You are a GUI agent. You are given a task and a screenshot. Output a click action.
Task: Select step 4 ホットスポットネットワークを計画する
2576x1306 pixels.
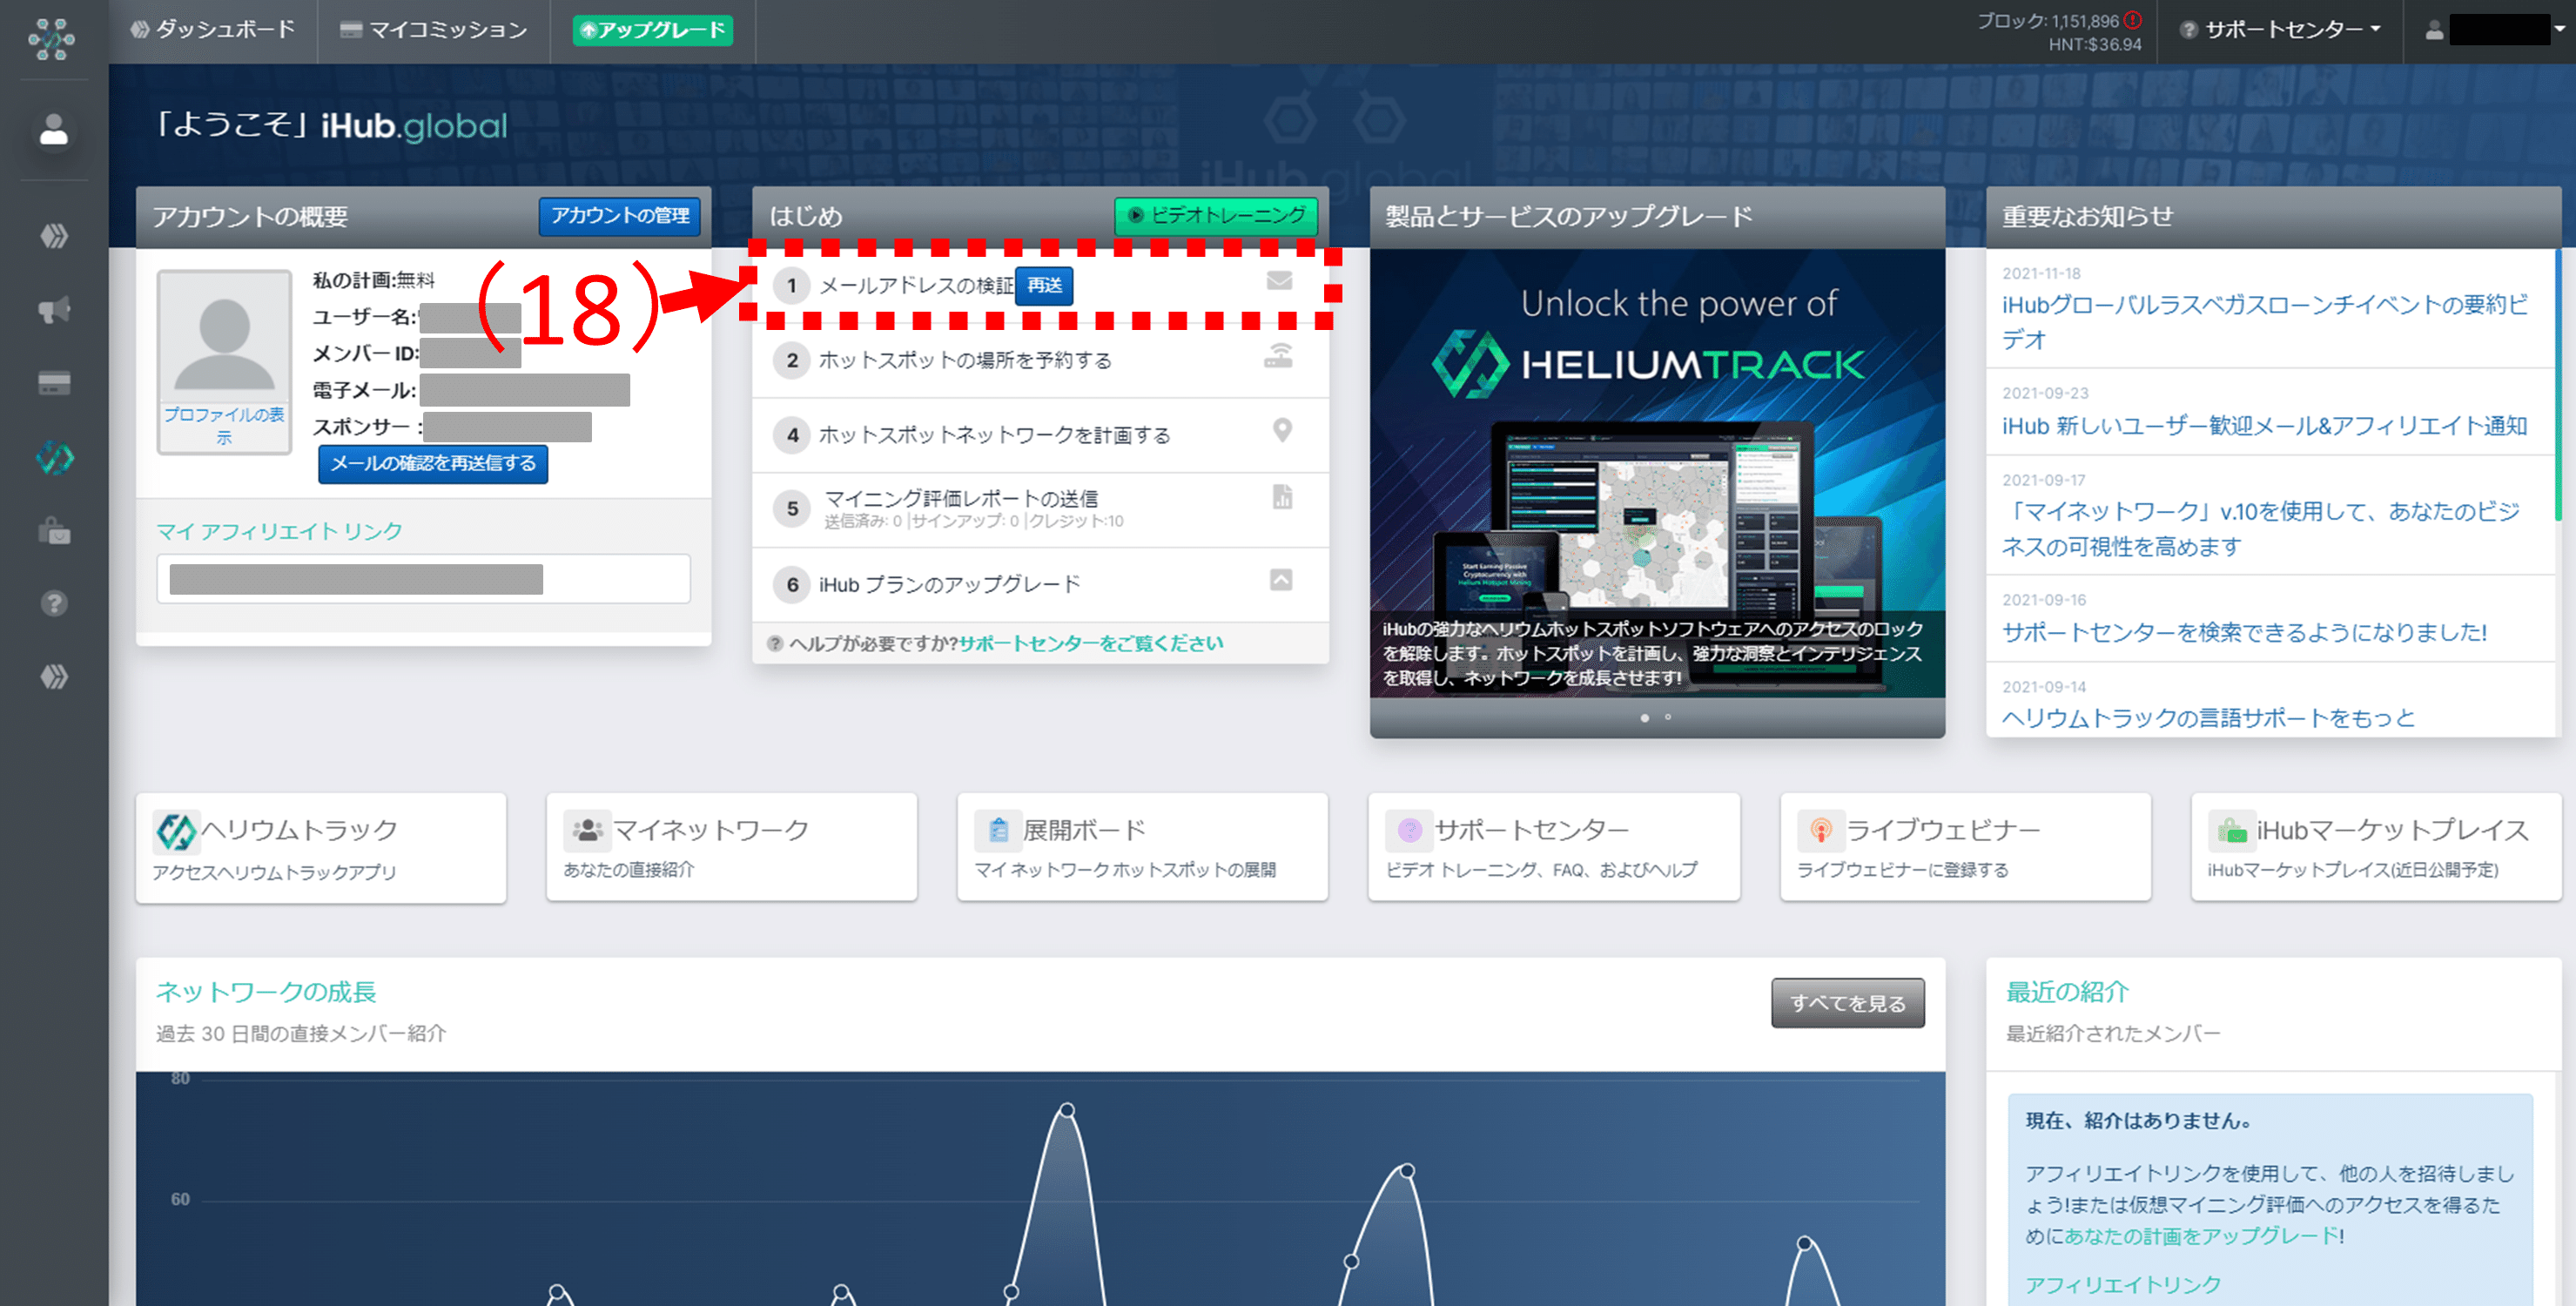tap(1040, 435)
